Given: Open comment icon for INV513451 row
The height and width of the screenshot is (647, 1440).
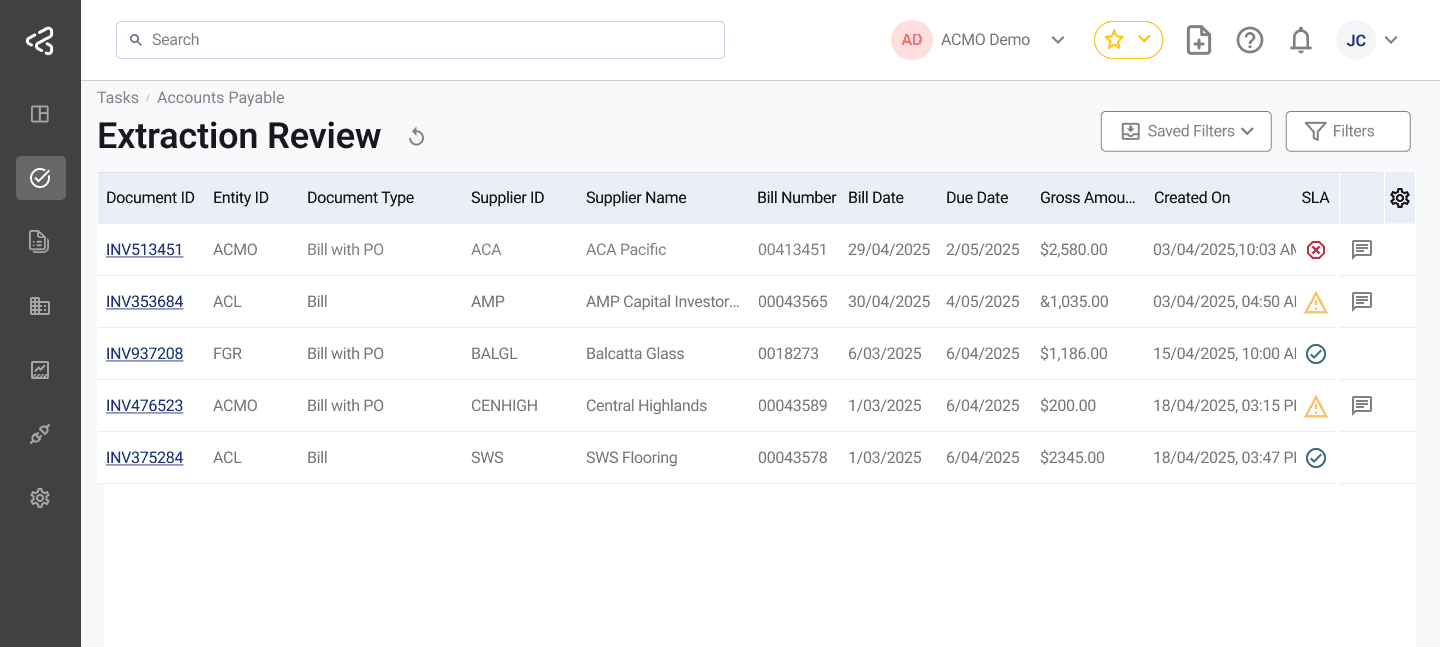Looking at the screenshot, I should [1362, 249].
